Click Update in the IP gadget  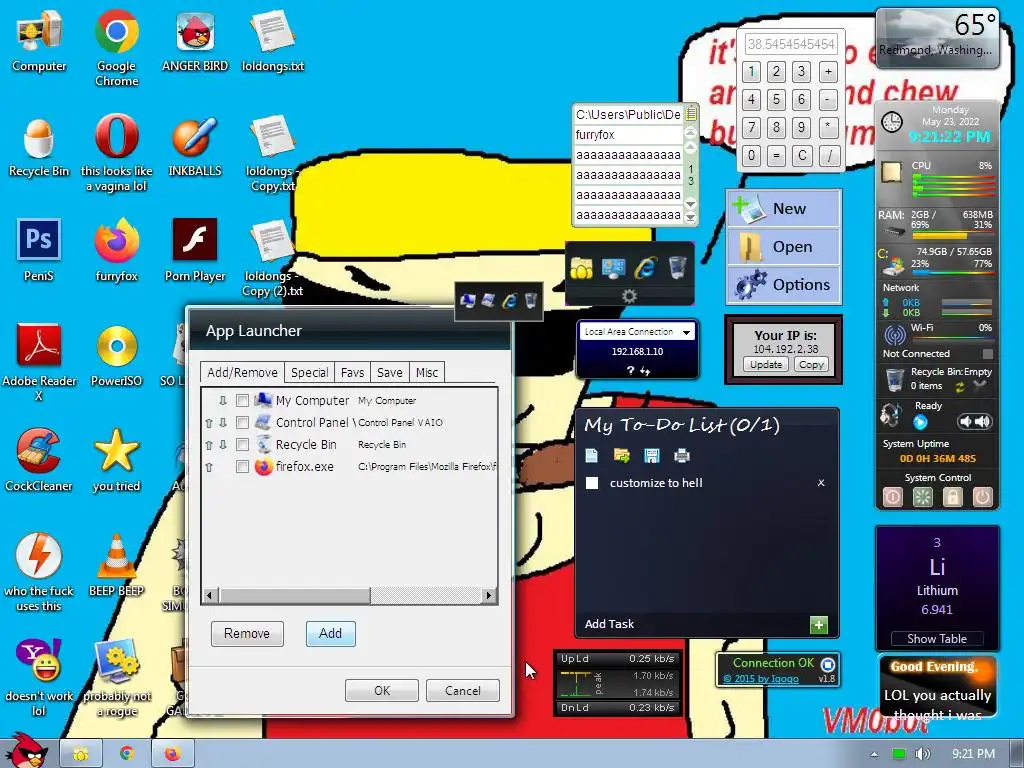click(x=766, y=364)
